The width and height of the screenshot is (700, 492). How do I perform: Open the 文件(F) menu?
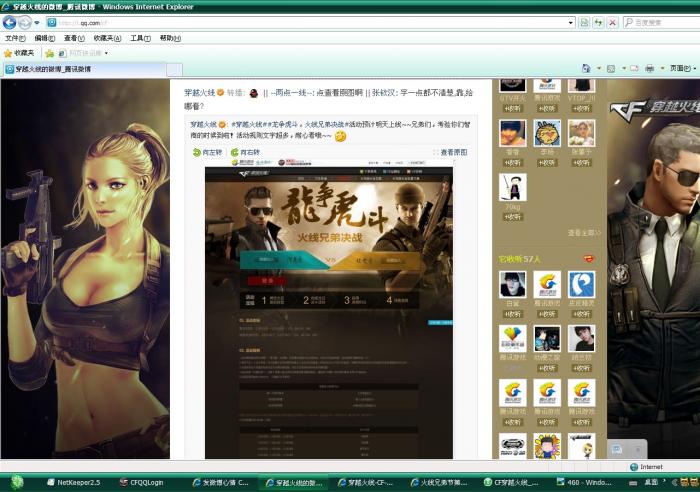click(15, 38)
